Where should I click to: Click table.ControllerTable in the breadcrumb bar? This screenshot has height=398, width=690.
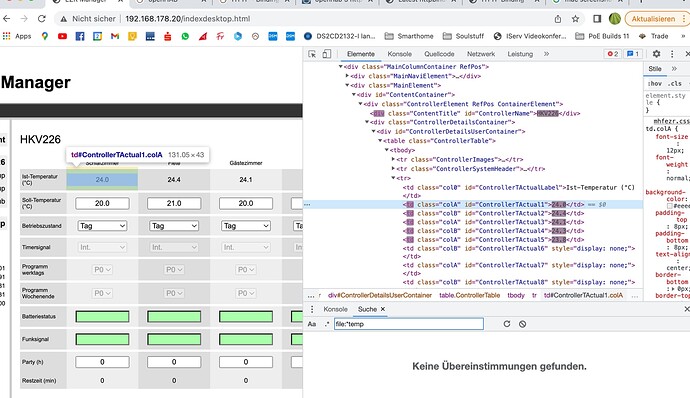pos(469,295)
